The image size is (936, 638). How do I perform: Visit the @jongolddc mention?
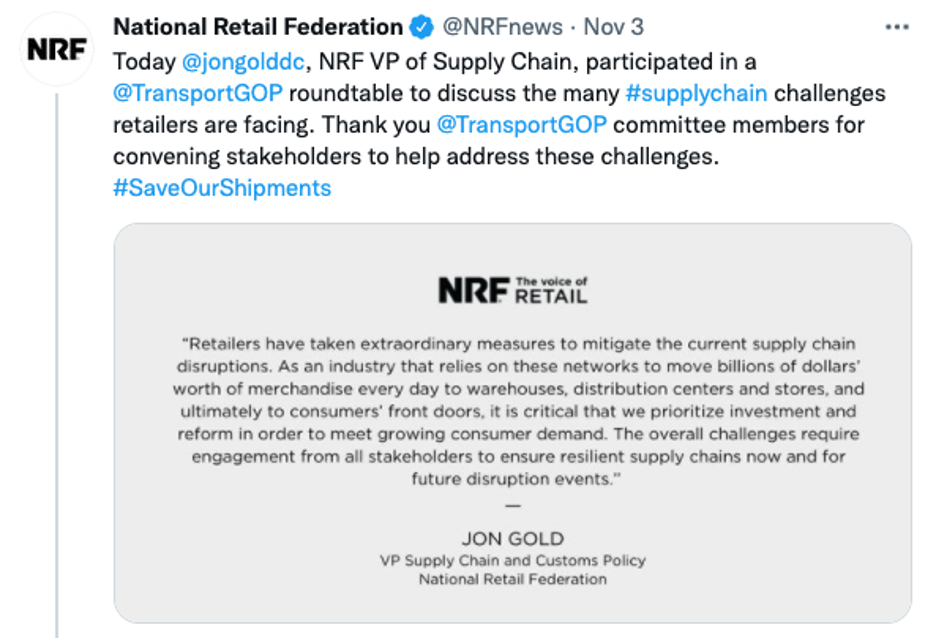(x=243, y=62)
